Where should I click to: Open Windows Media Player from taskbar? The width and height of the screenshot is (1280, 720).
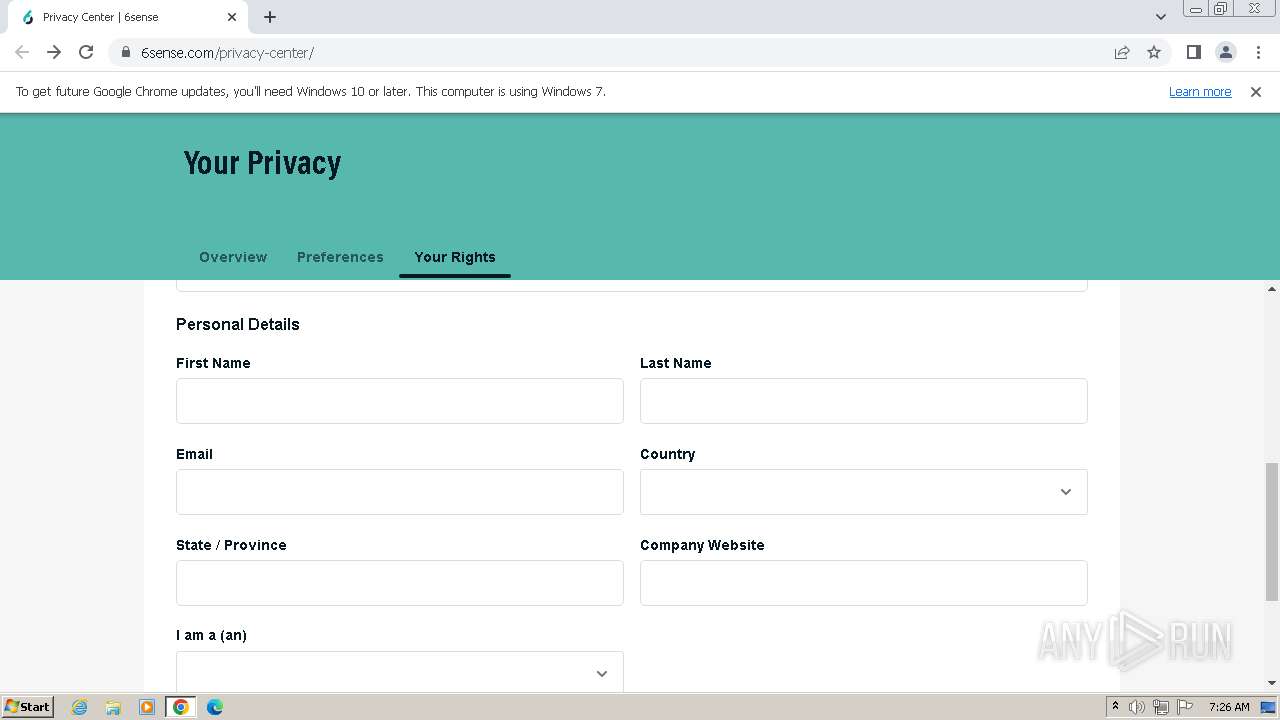pos(147,707)
